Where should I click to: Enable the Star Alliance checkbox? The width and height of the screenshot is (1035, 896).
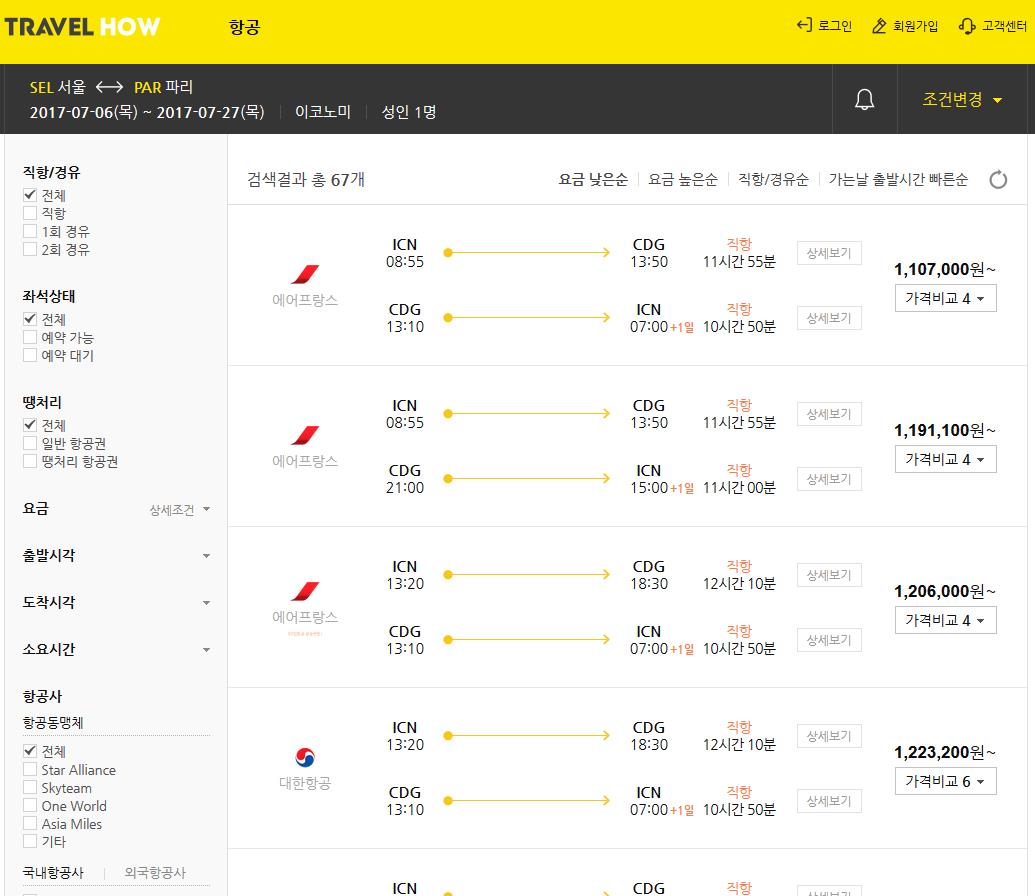(x=30, y=769)
